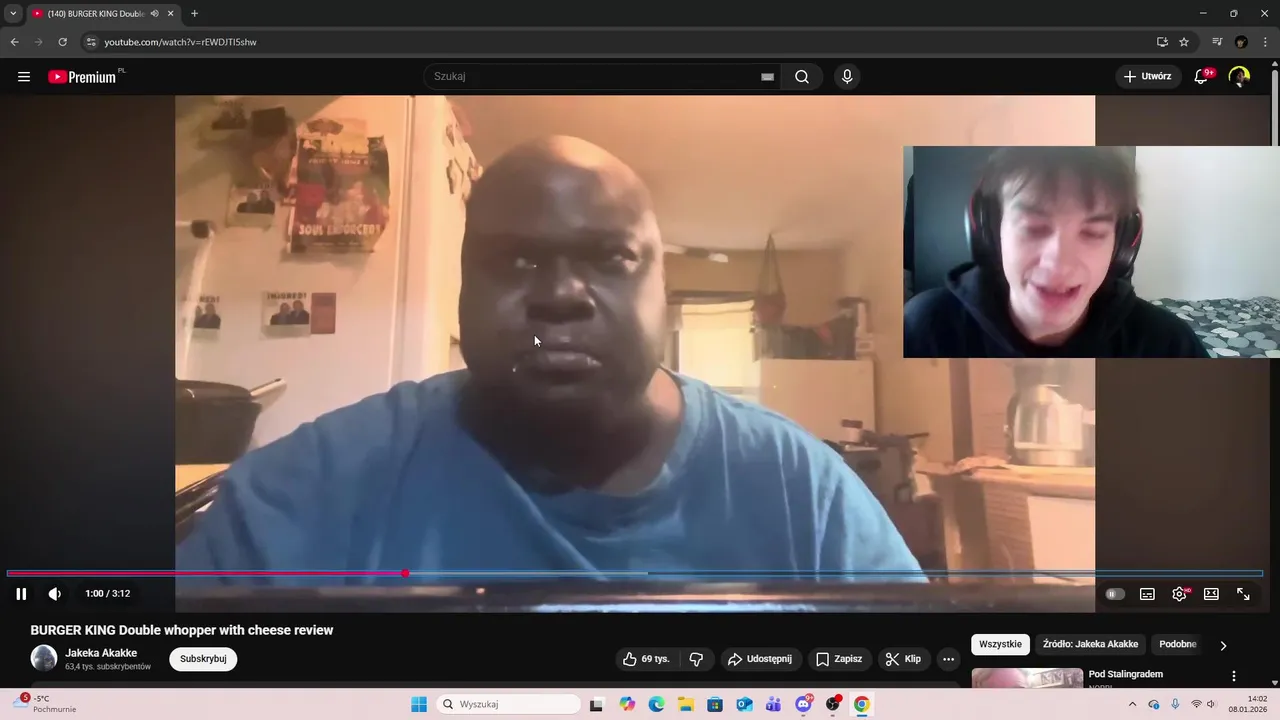The width and height of the screenshot is (1280, 720).
Task: Dislike the video with thumbs down
Action: 696,659
